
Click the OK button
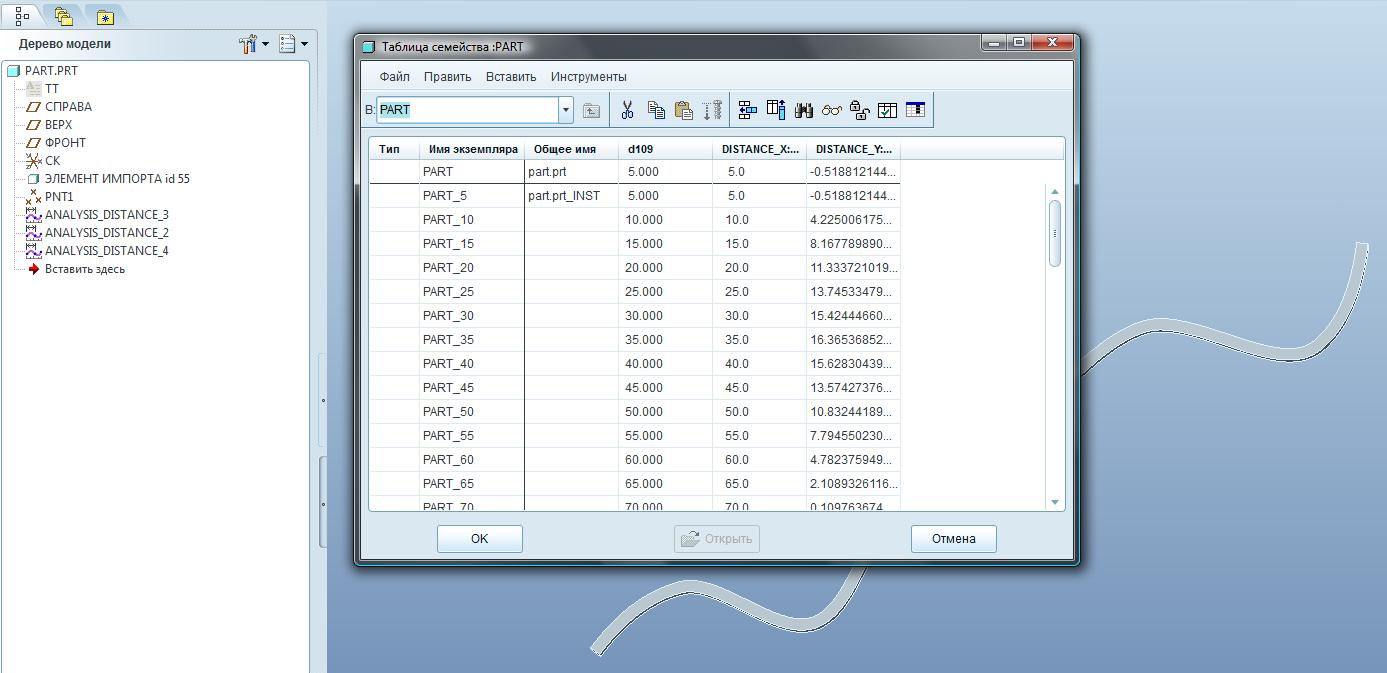coord(479,539)
